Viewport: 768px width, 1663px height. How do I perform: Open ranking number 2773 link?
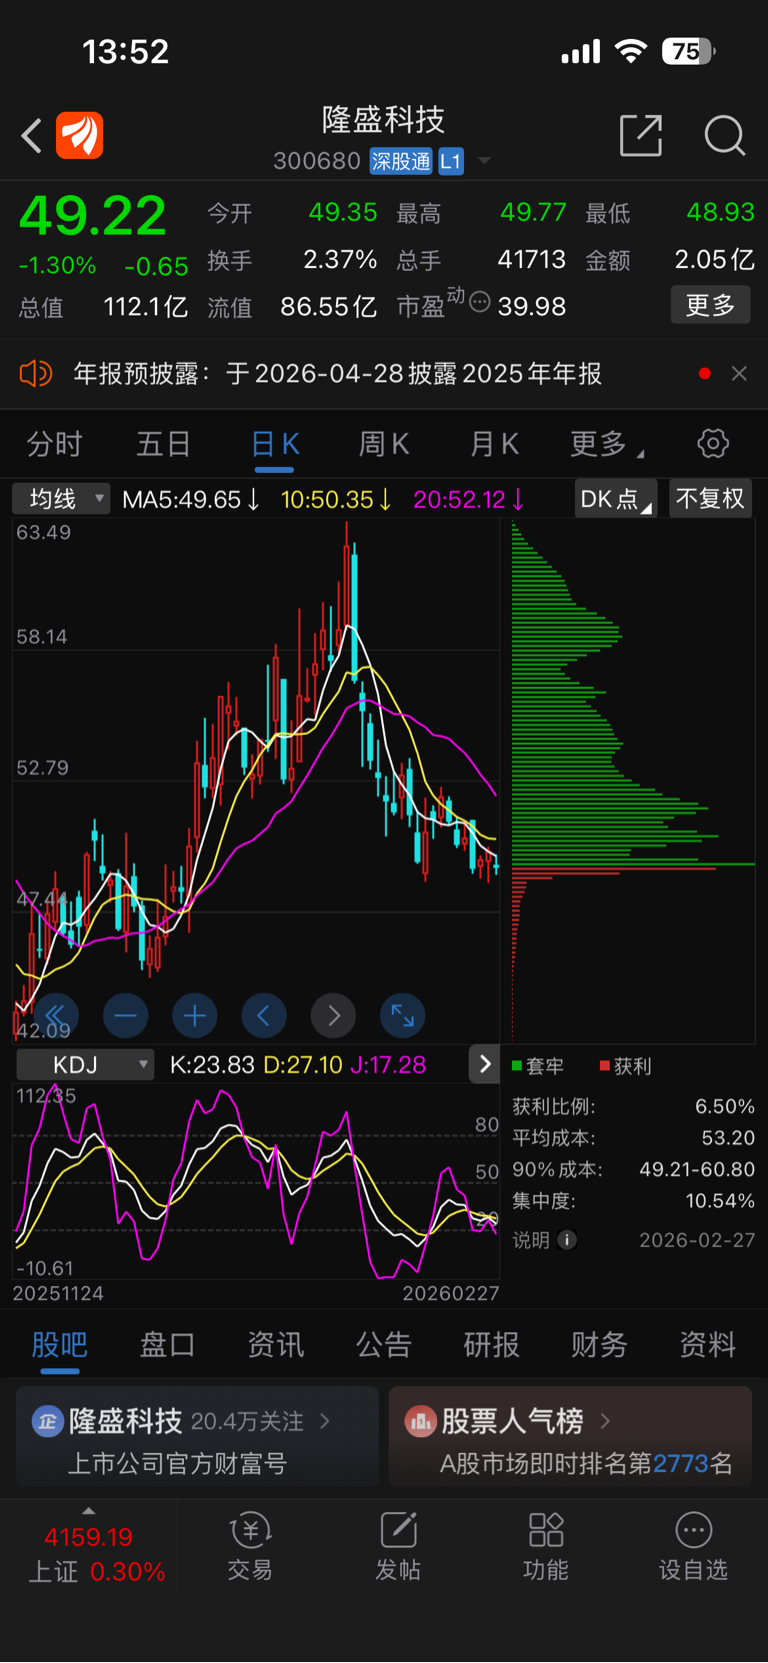[682, 1464]
